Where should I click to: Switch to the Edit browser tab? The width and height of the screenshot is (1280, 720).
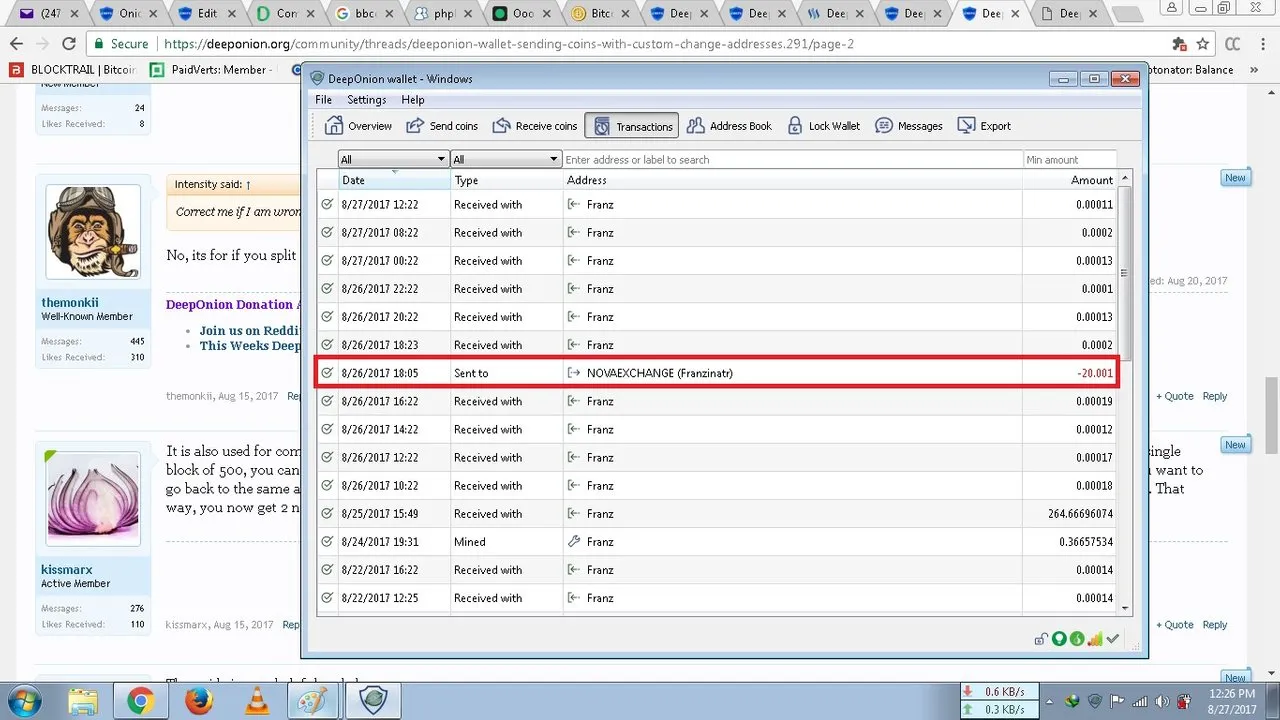207,14
